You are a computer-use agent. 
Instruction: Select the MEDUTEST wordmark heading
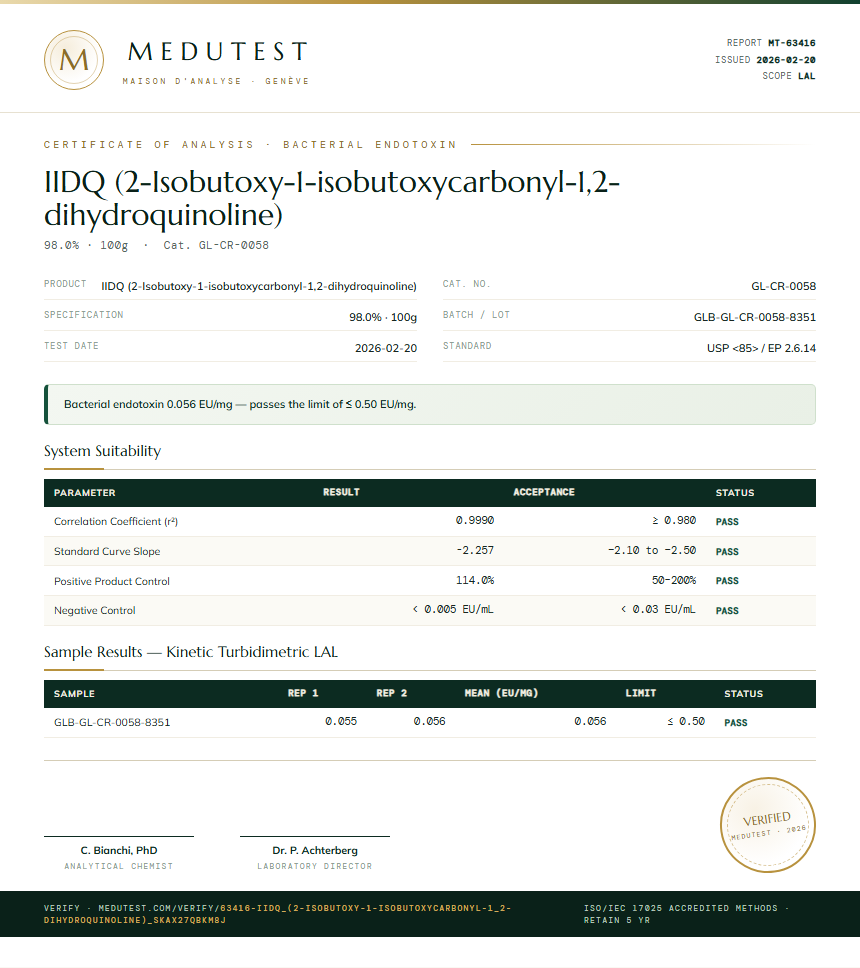218,52
